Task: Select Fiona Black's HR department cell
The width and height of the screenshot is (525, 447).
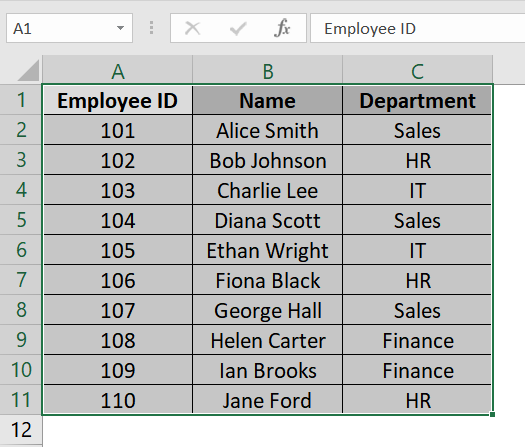Action: tap(417, 280)
